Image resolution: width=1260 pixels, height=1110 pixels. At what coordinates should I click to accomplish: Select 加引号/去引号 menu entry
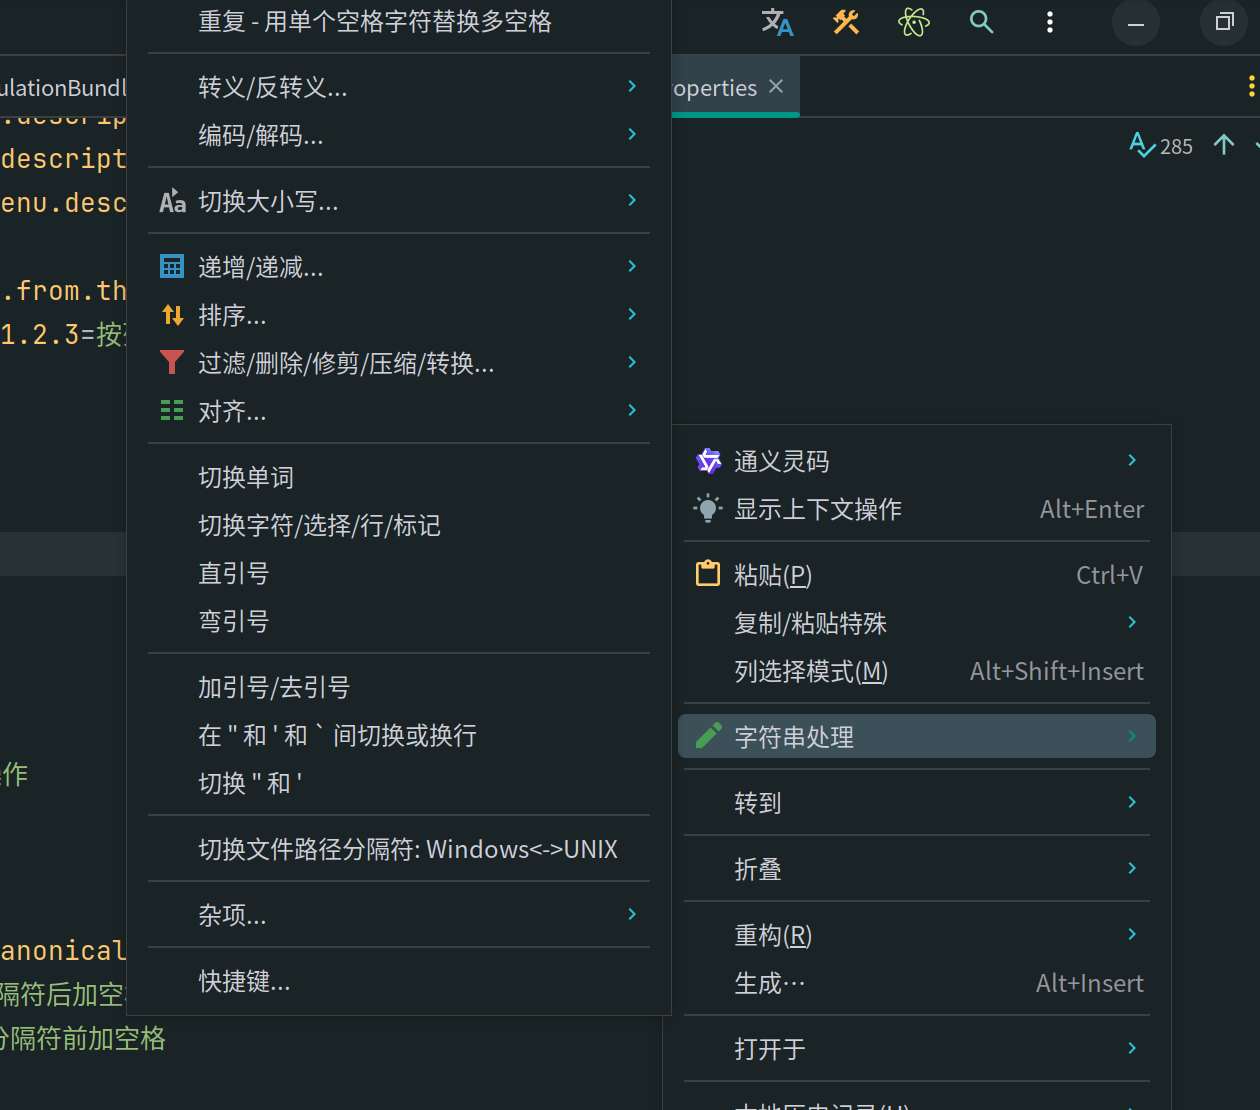pyautogui.click(x=399, y=687)
